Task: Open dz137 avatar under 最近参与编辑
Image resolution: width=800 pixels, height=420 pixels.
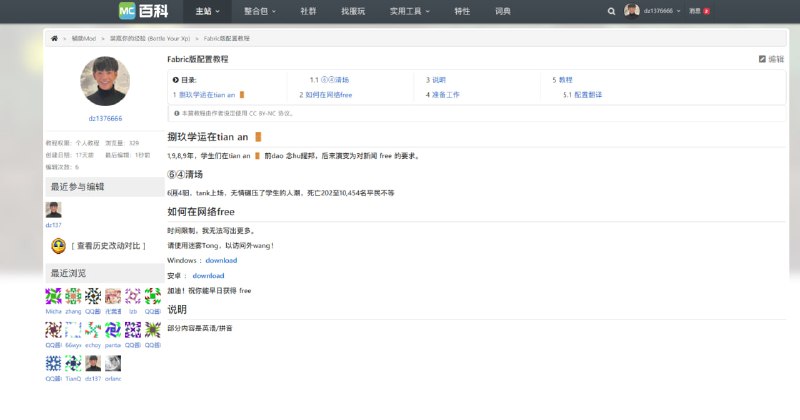Action: (54, 210)
